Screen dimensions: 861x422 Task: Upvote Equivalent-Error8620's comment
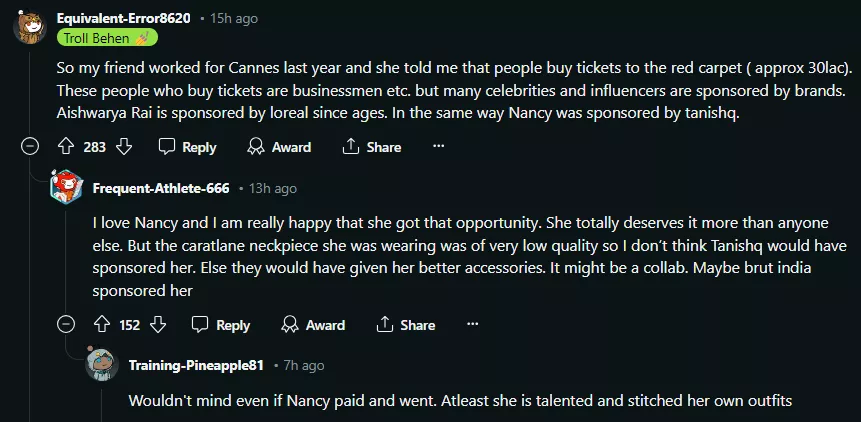(x=67, y=147)
